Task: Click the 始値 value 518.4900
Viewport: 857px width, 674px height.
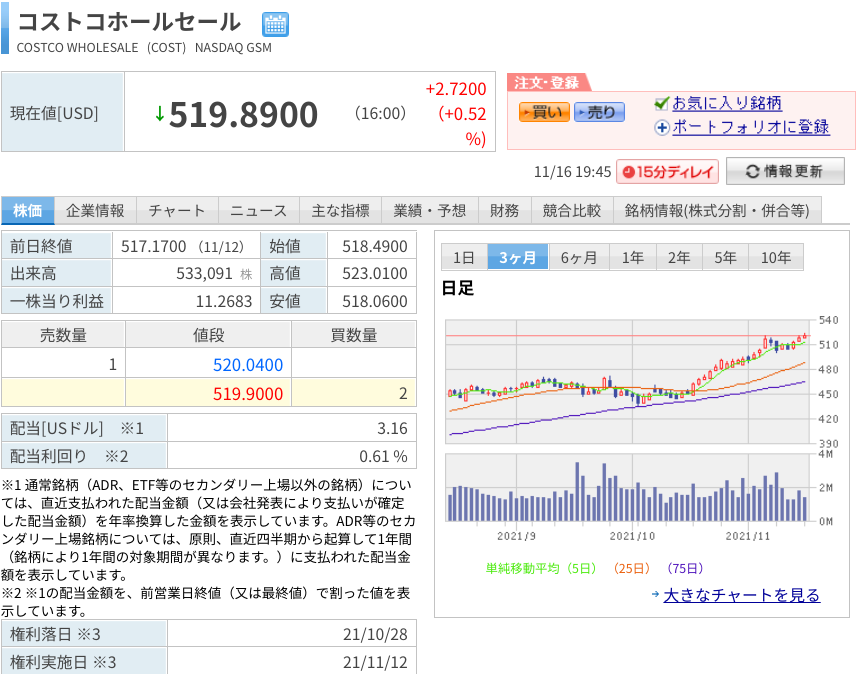Action: click(375, 247)
